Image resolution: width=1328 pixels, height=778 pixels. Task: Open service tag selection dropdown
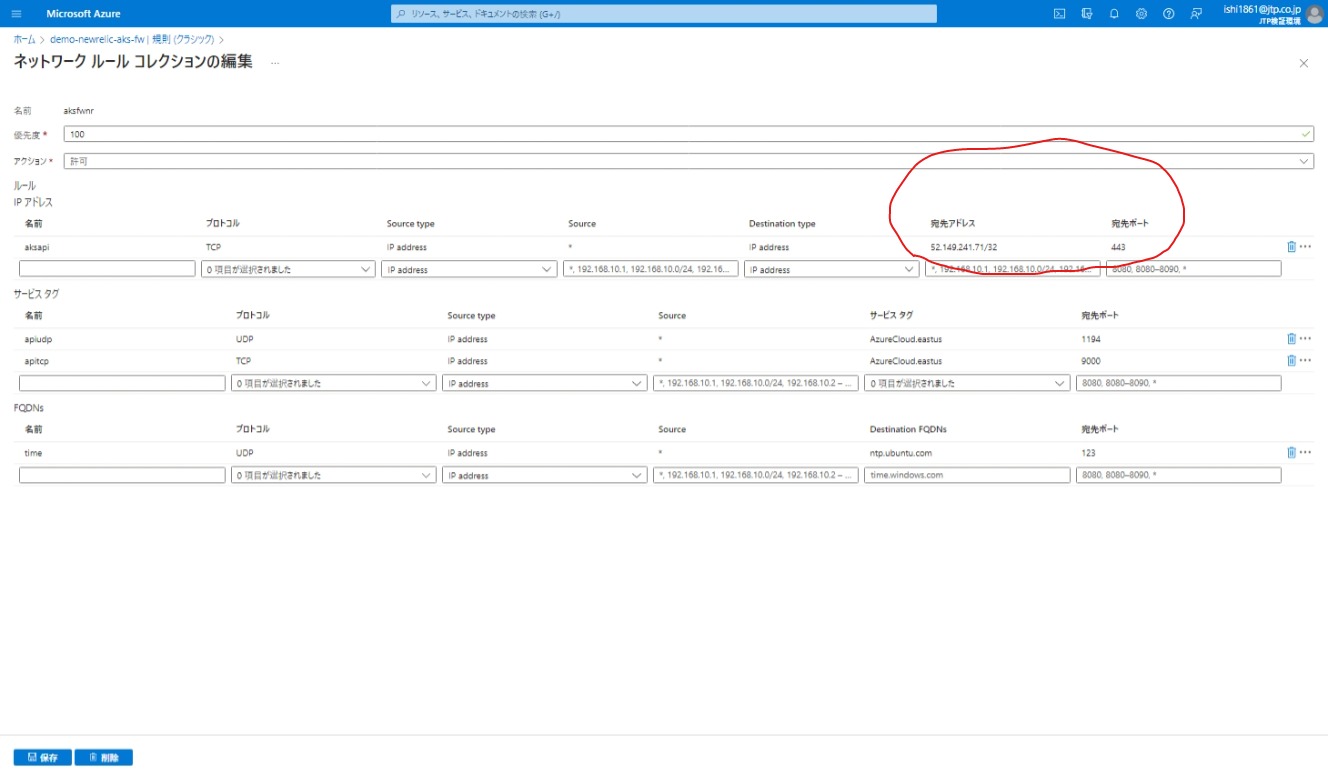(967, 383)
